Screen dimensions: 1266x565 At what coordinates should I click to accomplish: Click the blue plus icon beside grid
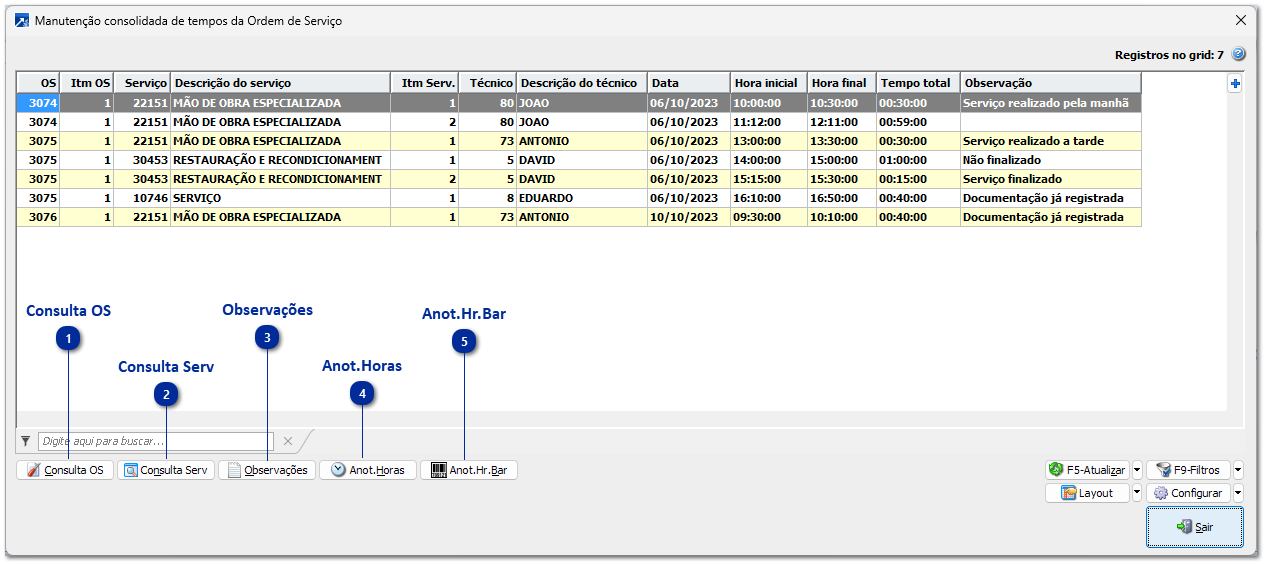click(x=1235, y=85)
